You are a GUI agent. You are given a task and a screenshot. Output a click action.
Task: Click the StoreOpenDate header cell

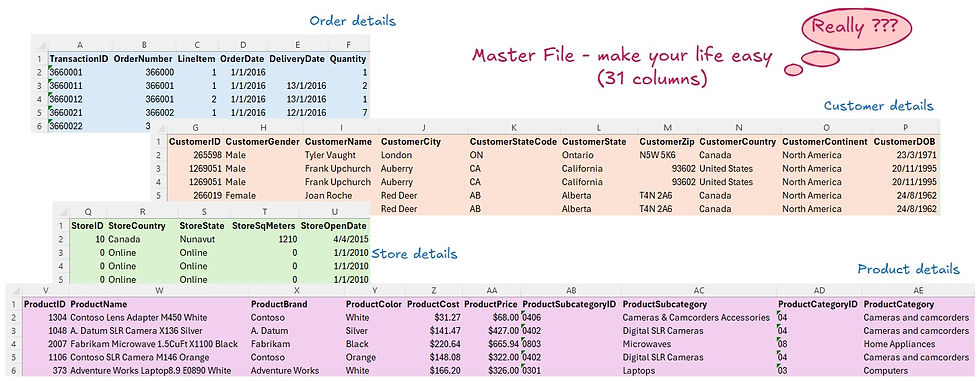[334, 225]
